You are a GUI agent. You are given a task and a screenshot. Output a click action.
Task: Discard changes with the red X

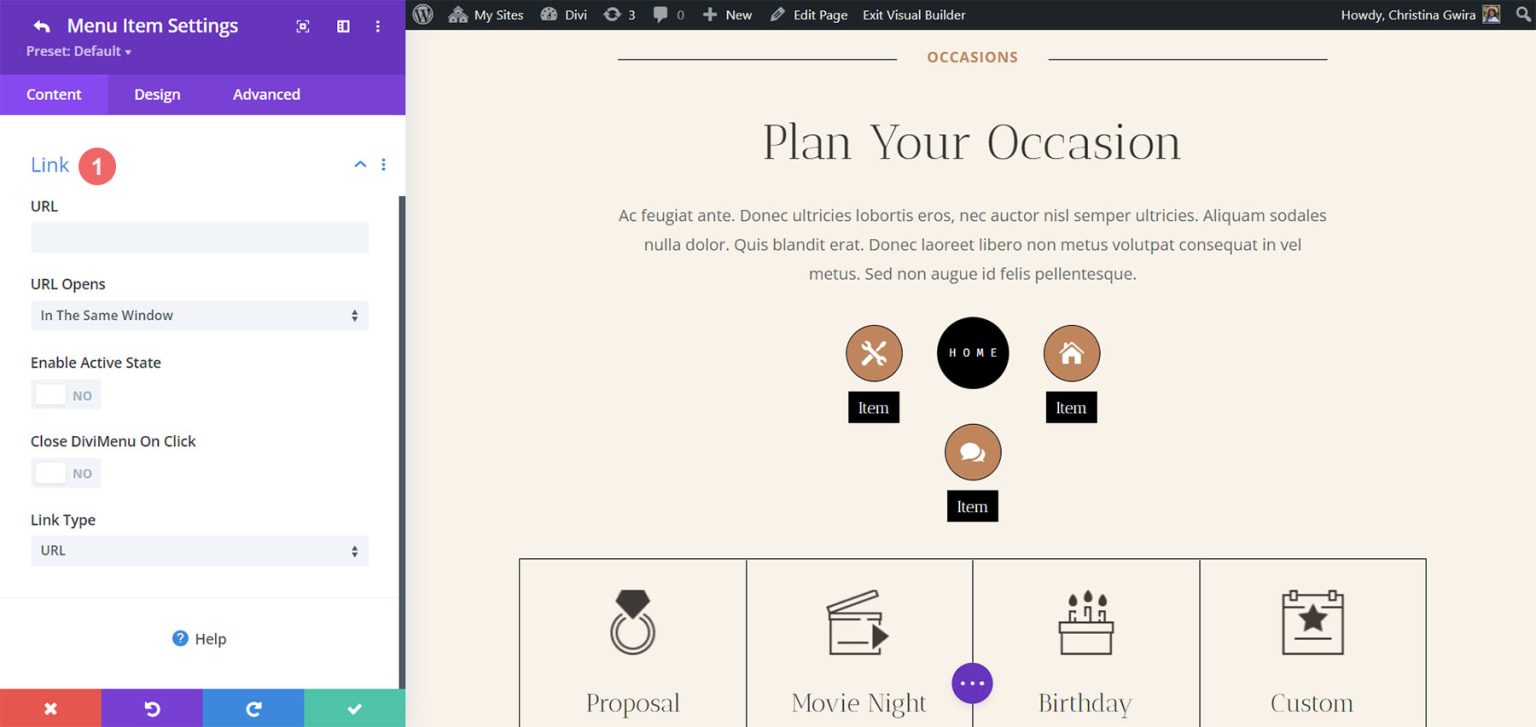[50, 708]
